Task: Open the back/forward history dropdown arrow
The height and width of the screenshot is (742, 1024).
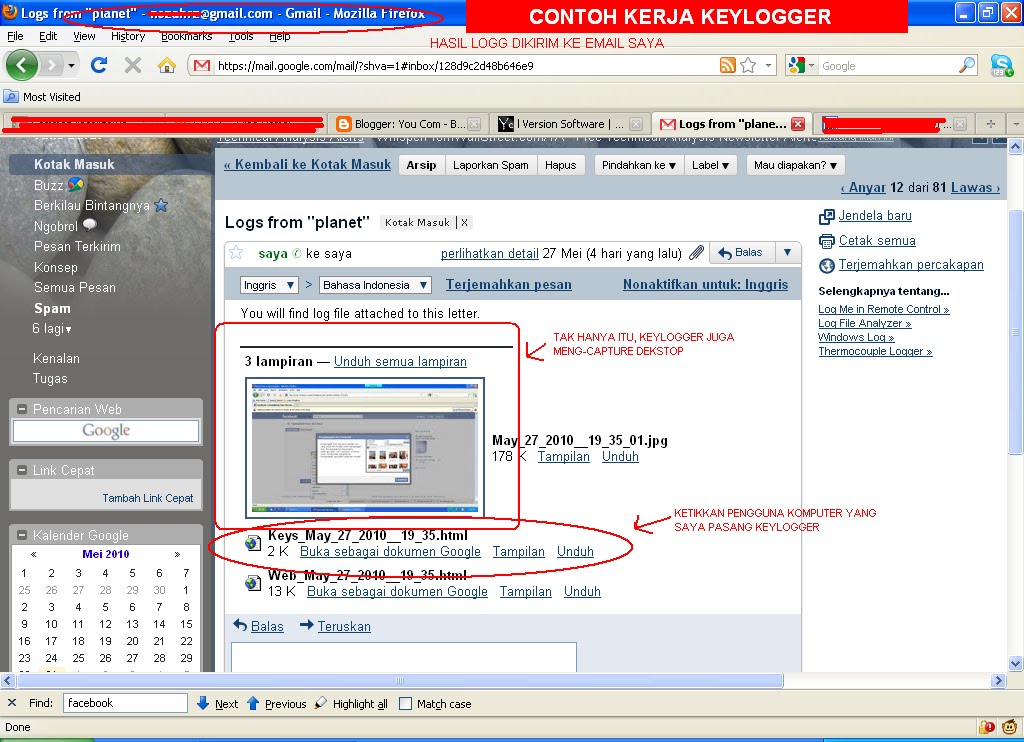Action: click(71, 65)
